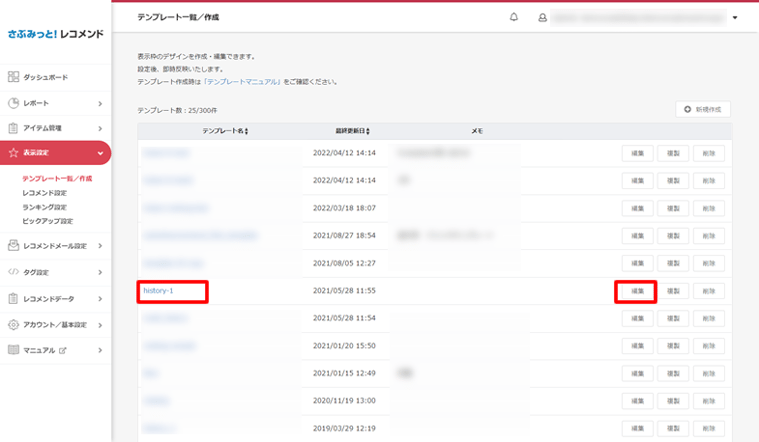The image size is (759, 442).
Task: Expand the マニュアル chevron
Action: pos(100,350)
